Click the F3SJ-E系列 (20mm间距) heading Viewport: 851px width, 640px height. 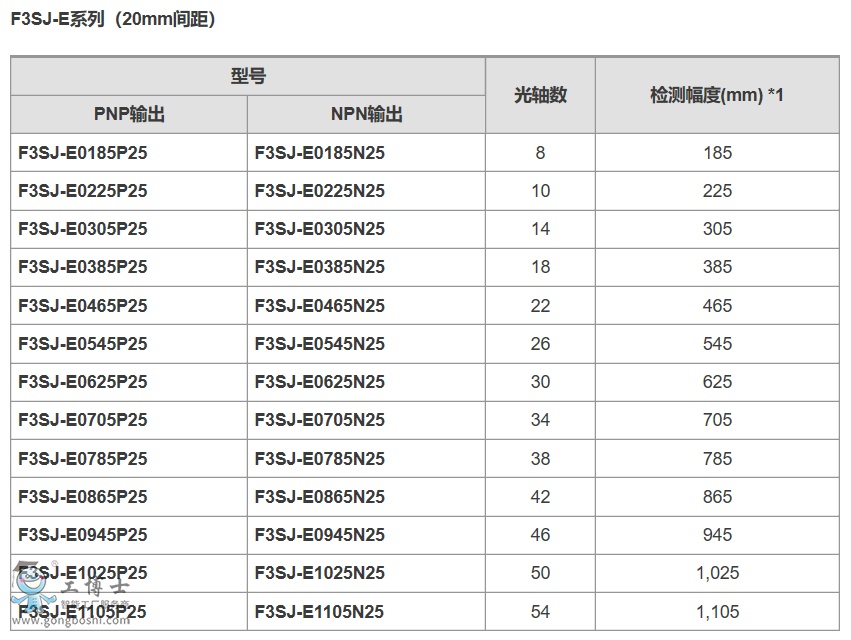[x=113, y=19]
